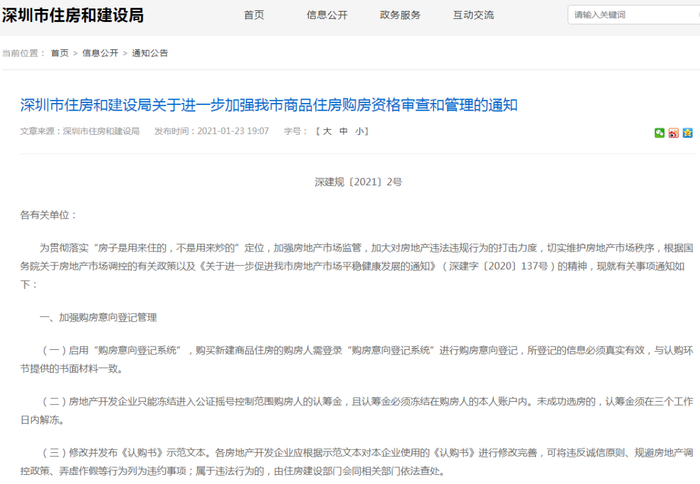Click the 发布时间:2021-01-23 19:07 text
Viewport: 700px width, 484px height.
tap(212, 131)
